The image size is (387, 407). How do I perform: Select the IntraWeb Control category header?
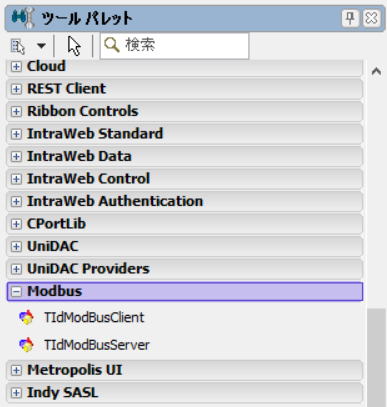[184, 179]
